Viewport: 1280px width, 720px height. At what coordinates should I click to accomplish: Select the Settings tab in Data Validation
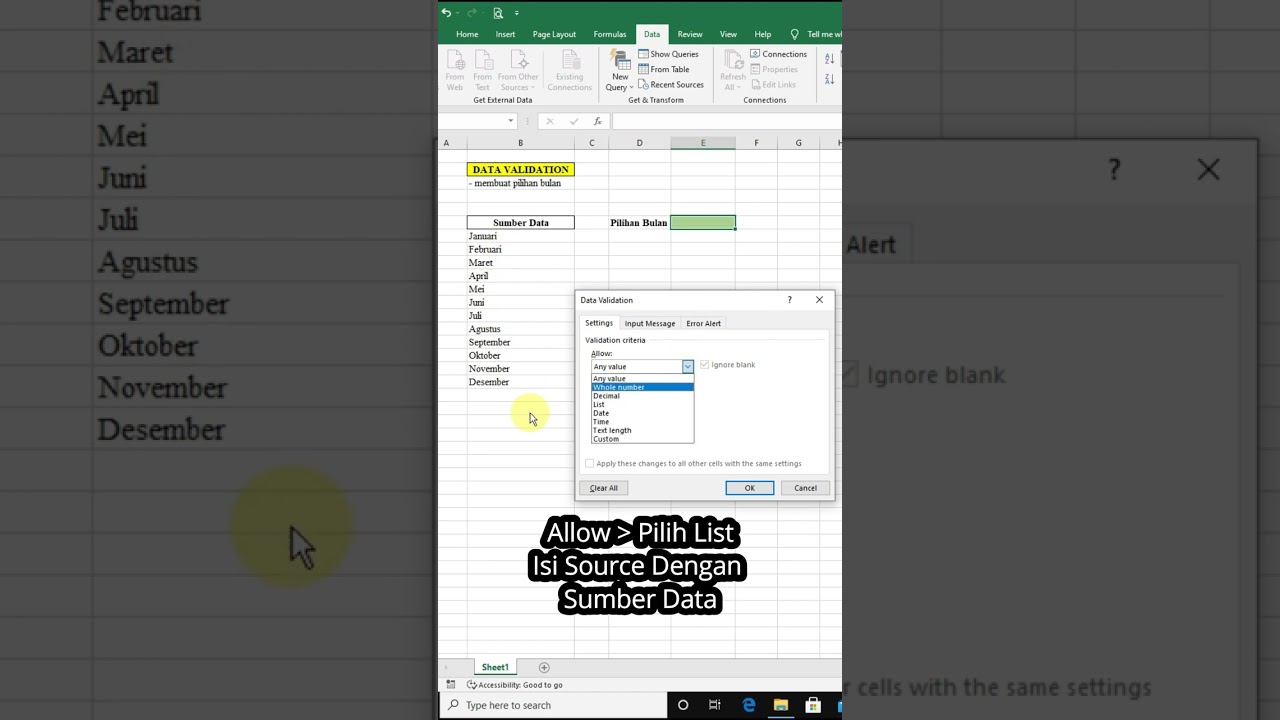pos(599,323)
